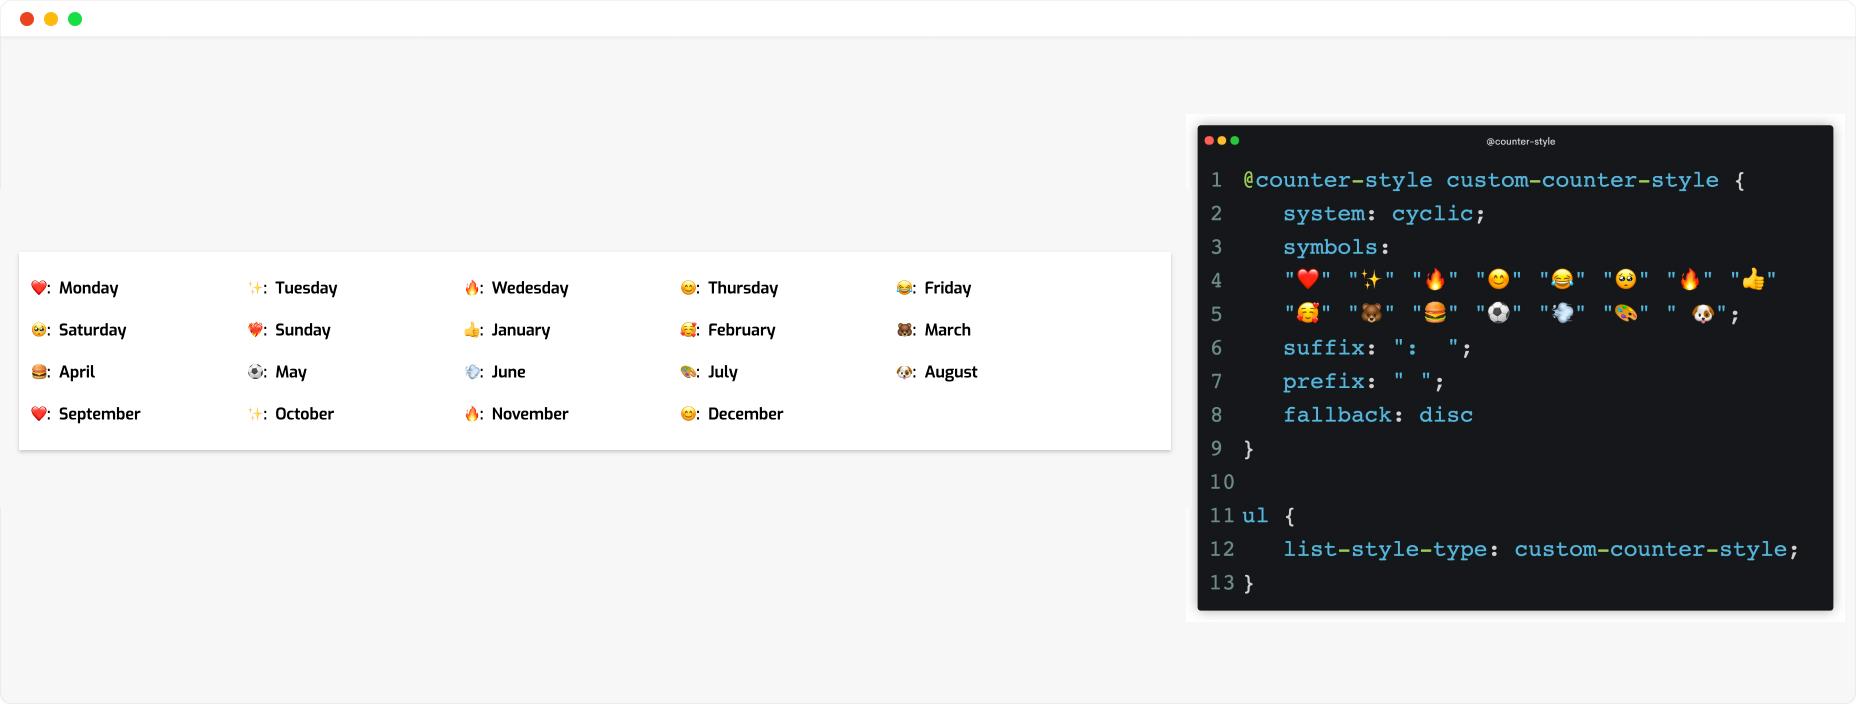This screenshot has width=1856, height=704.
Task: Click the fire emoji marker beside November
Action: click(x=471, y=414)
